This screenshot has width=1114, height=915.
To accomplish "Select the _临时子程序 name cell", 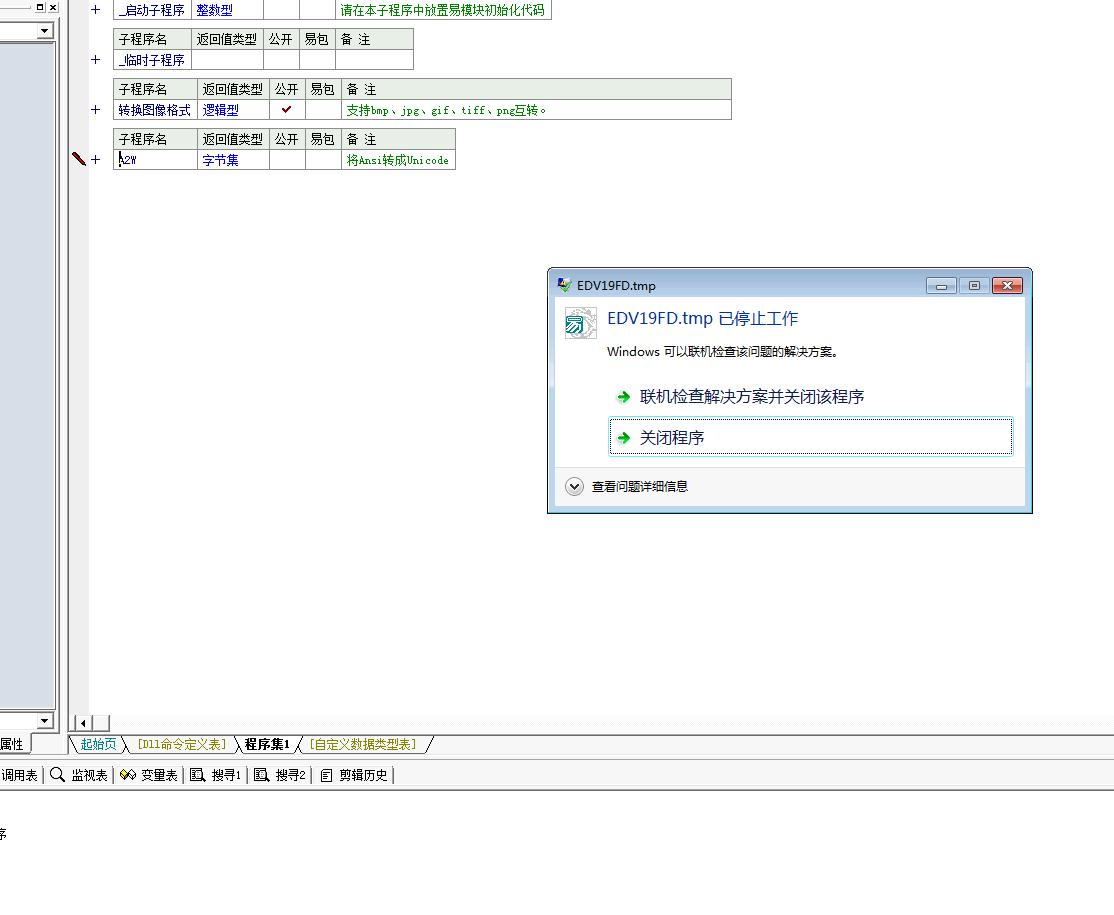I will (x=152, y=60).
